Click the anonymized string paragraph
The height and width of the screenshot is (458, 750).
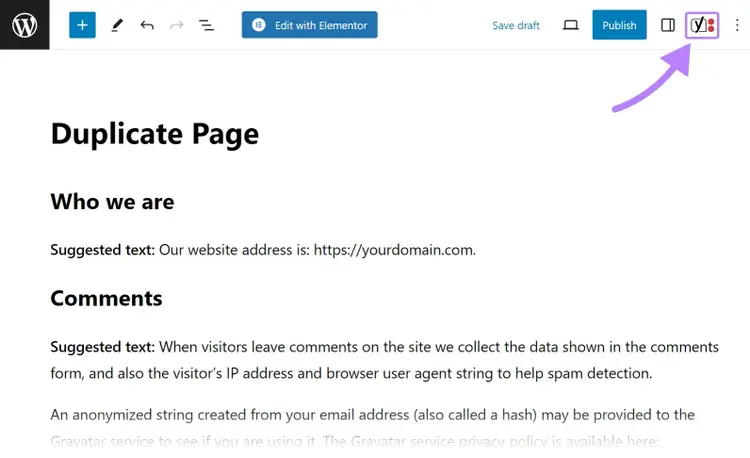[373, 427]
